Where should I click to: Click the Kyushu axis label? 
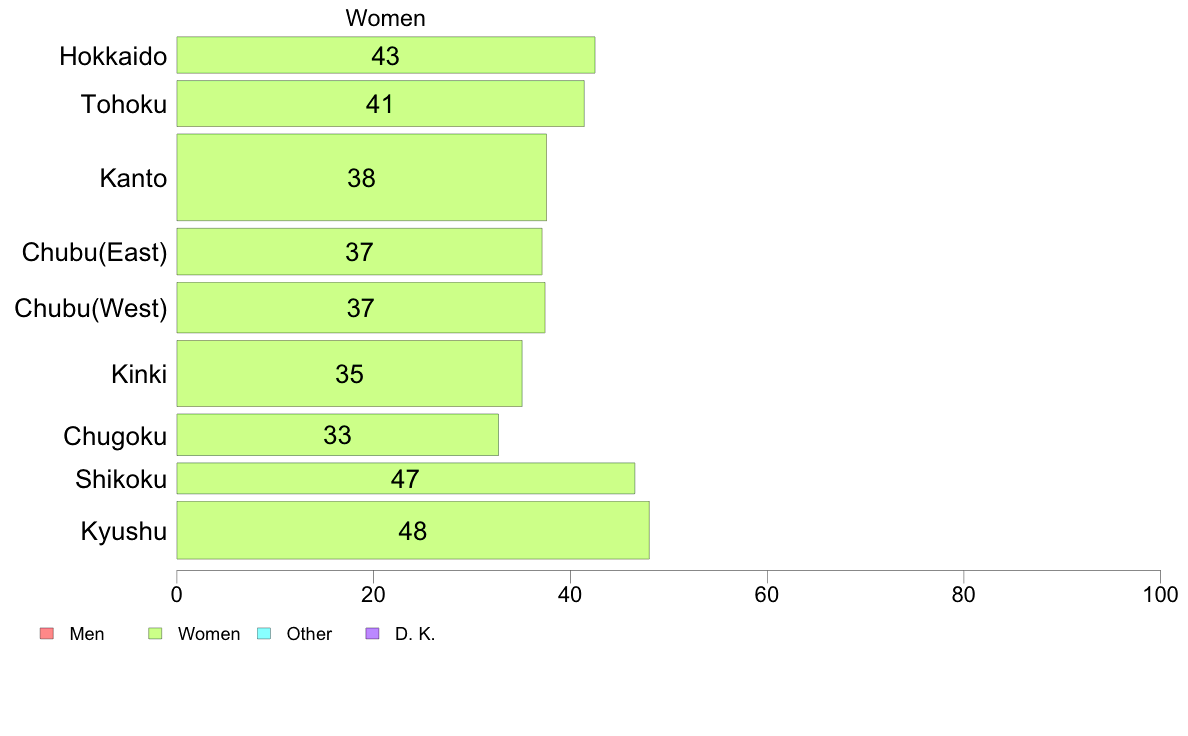tap(123, 531)
